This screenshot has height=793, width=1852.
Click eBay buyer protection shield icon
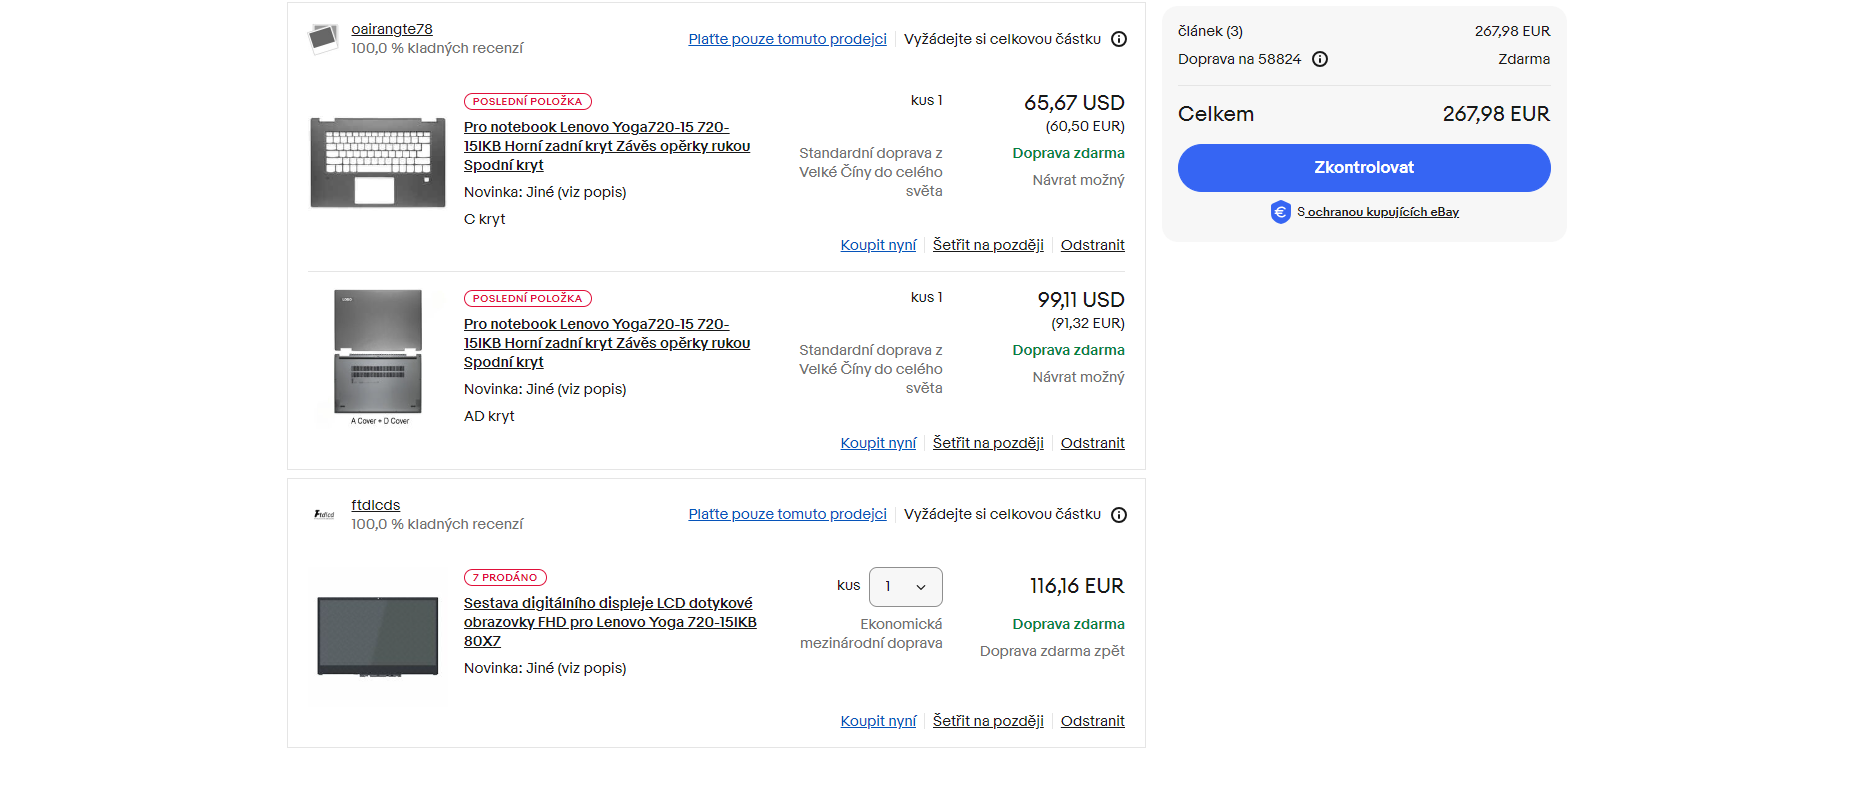[1281, 212]
